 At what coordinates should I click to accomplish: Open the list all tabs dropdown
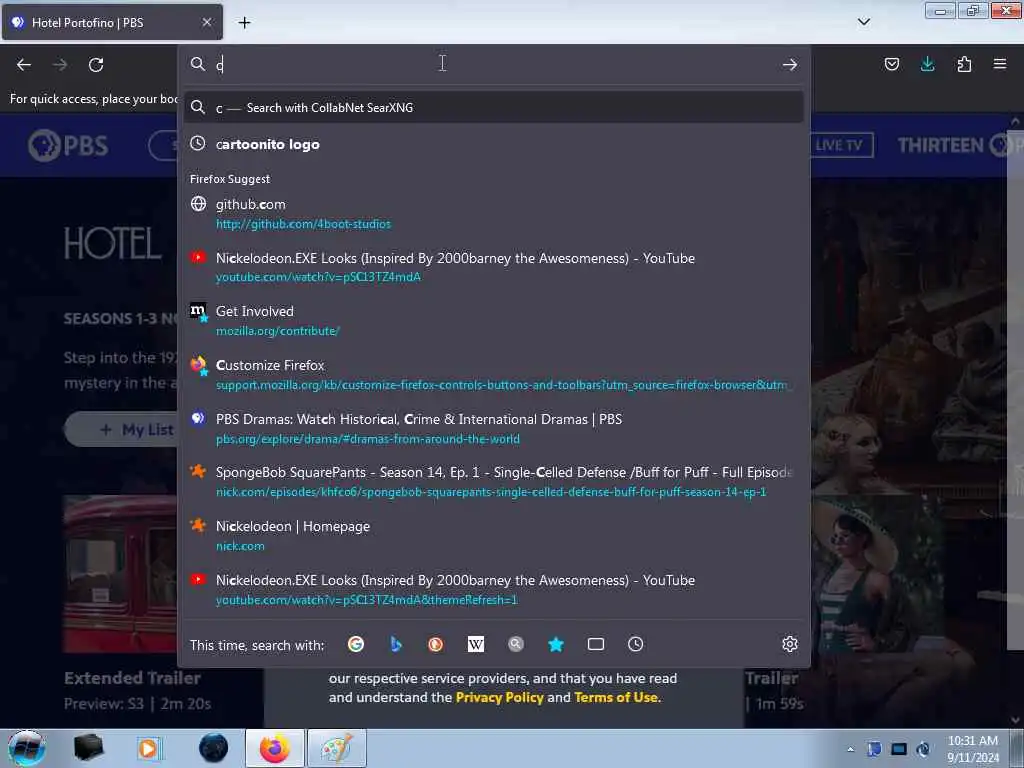click(863, 22)
